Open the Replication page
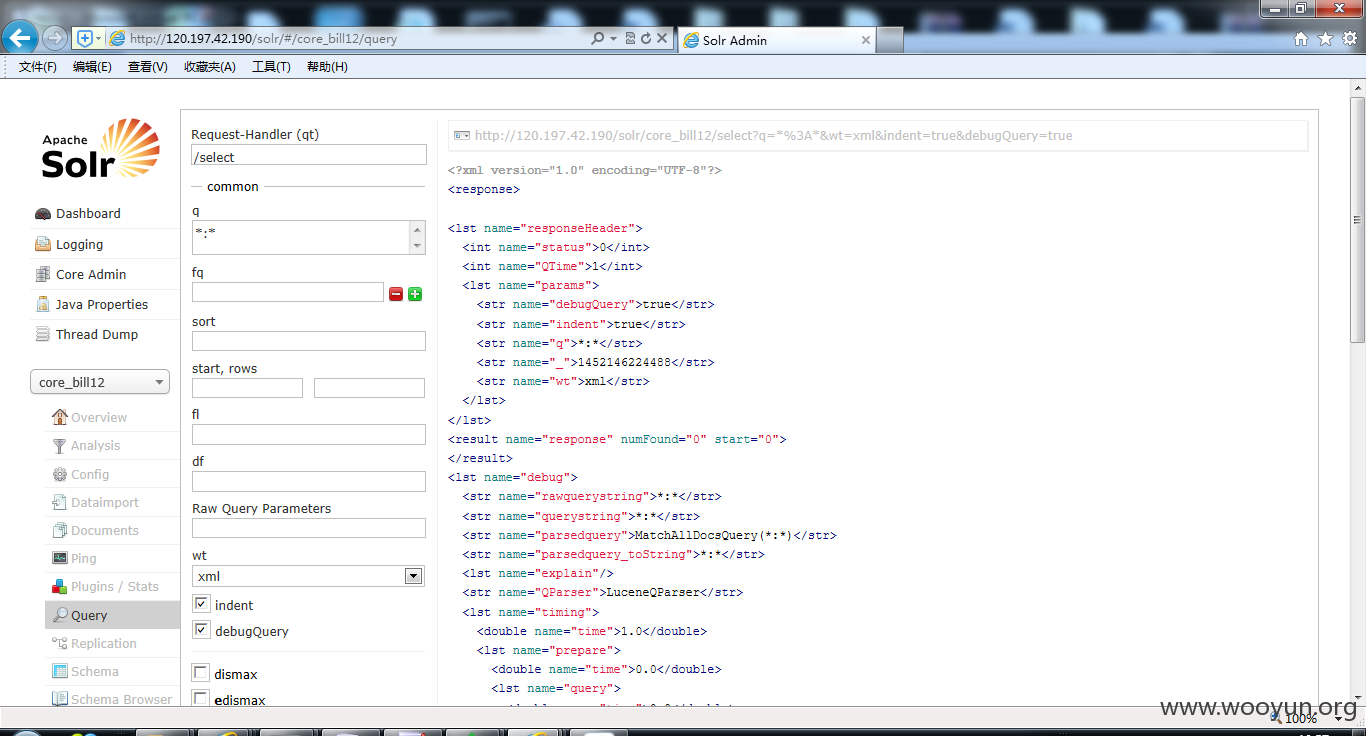 coord(95,643)
